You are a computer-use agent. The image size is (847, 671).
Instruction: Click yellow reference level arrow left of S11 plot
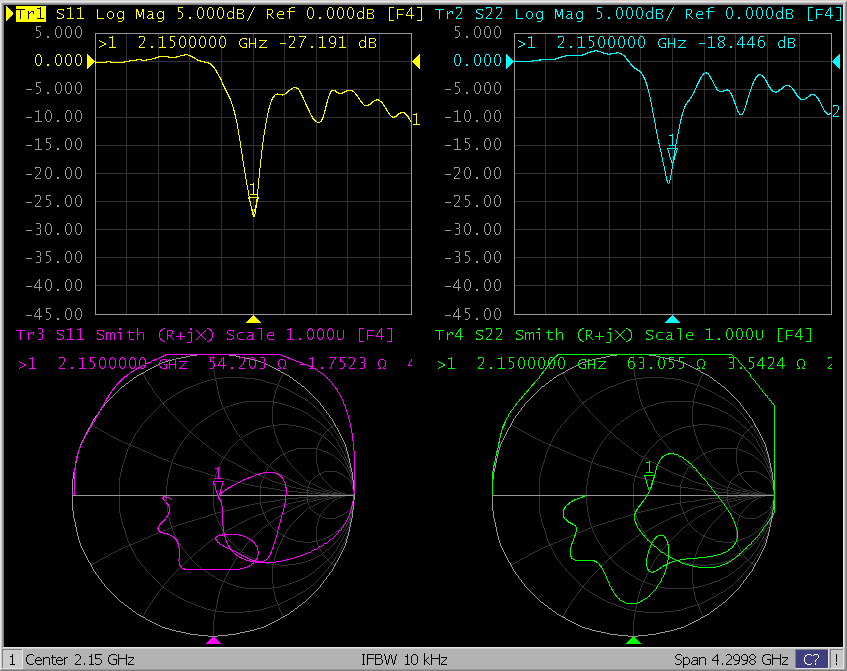(92, 62)
